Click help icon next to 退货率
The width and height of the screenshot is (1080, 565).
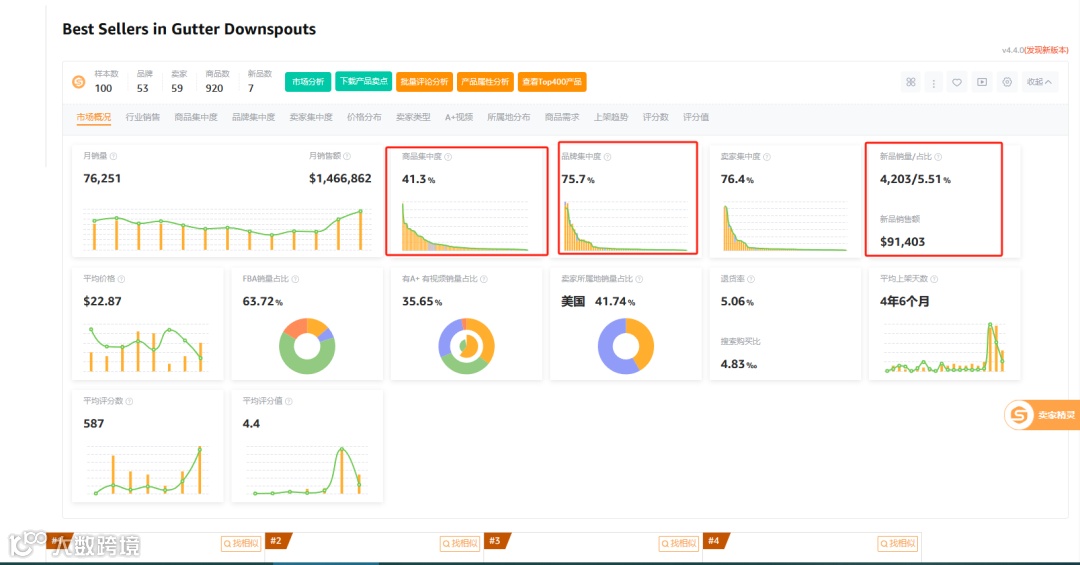point(751,279)
